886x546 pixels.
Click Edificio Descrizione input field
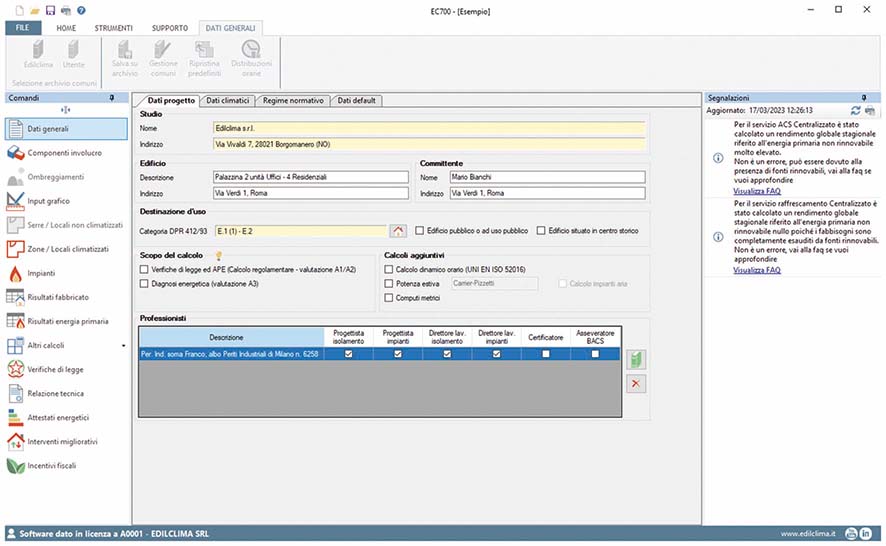(x=311, y=177)
